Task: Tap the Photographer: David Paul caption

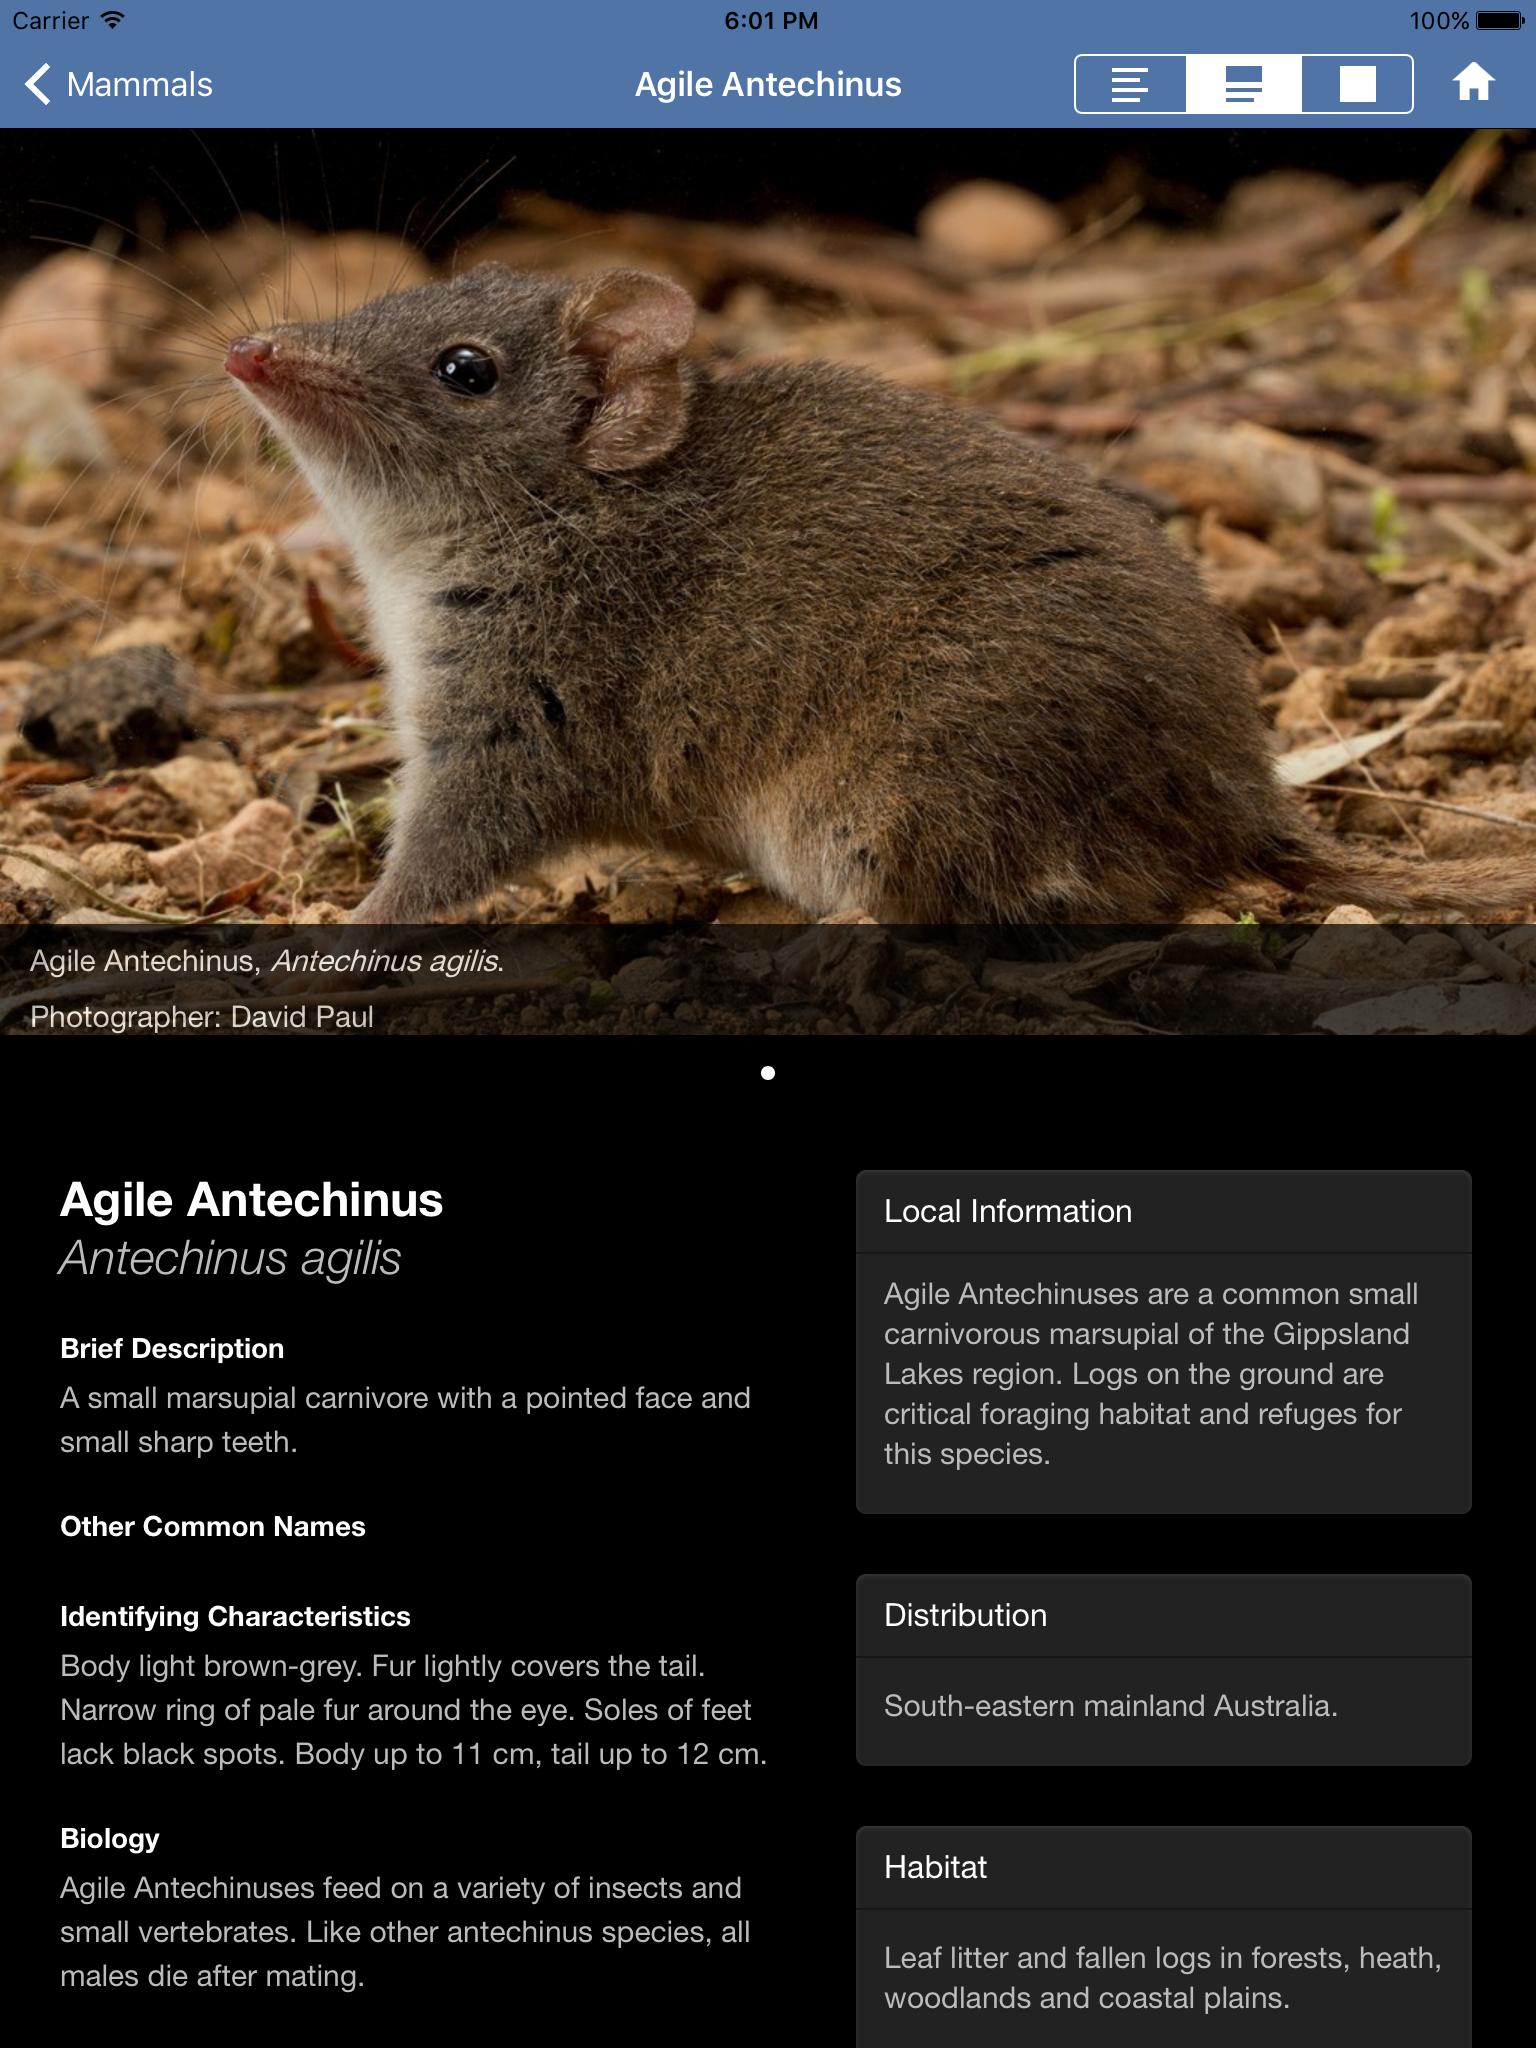Action: click(x=202, y=1016)
